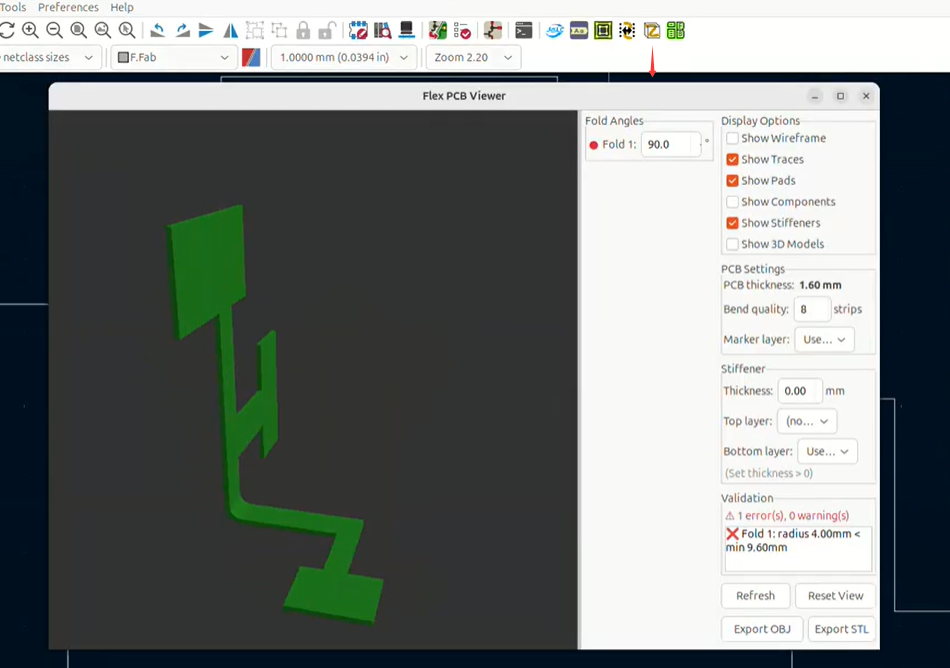
Task: Open the Marker layer dropdown
Action: point(824,340)
